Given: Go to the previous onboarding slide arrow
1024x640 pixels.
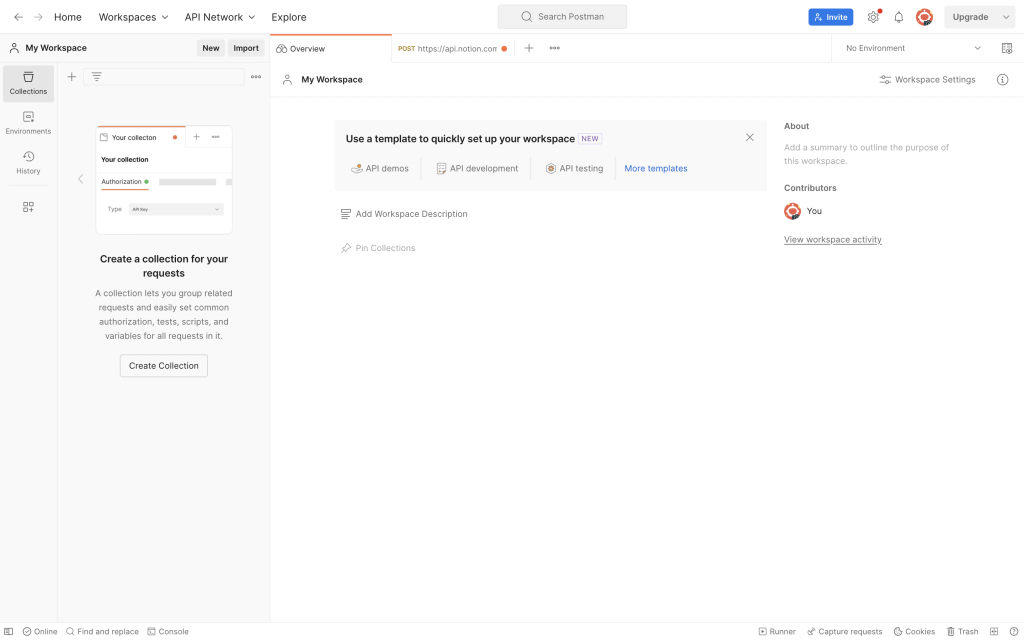Looking at the screenshot, I should [81, 179].
